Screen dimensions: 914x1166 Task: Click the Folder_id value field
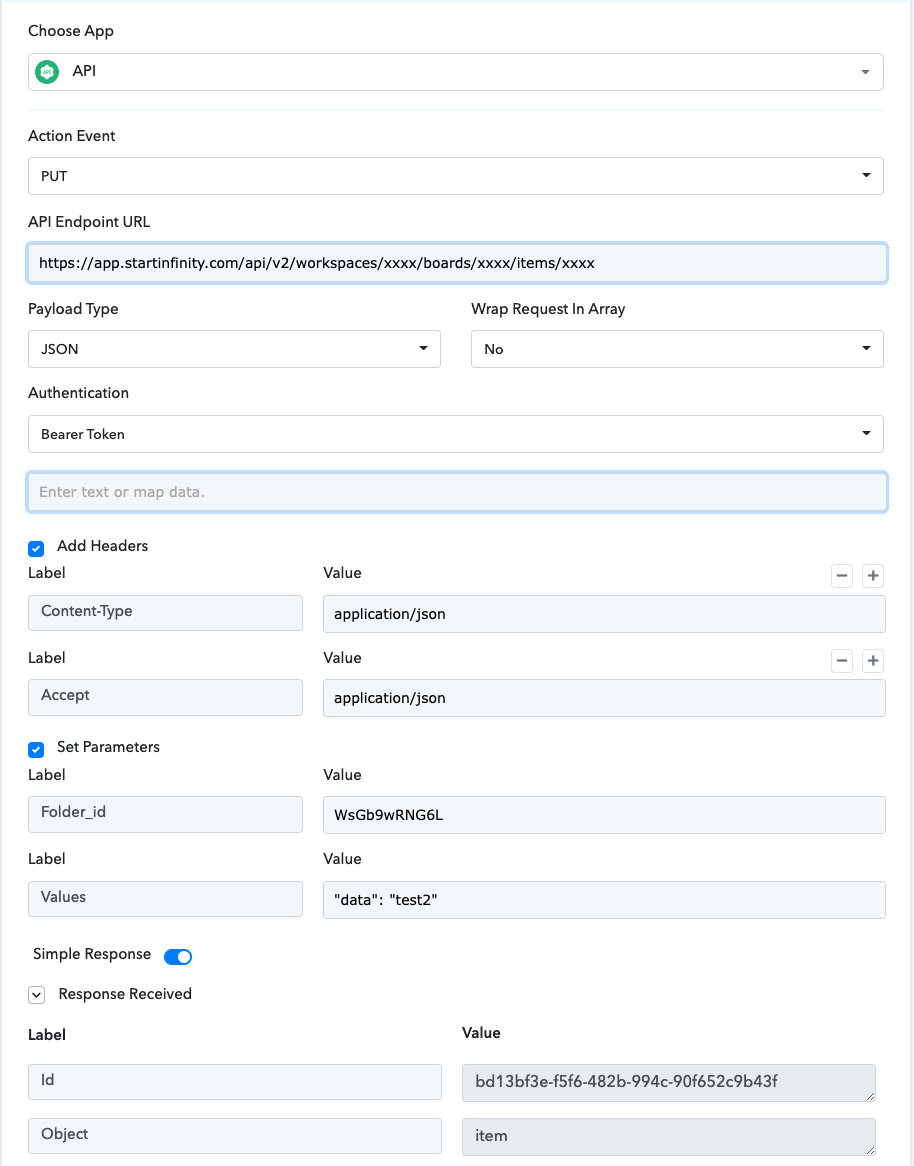pos(604,815)
